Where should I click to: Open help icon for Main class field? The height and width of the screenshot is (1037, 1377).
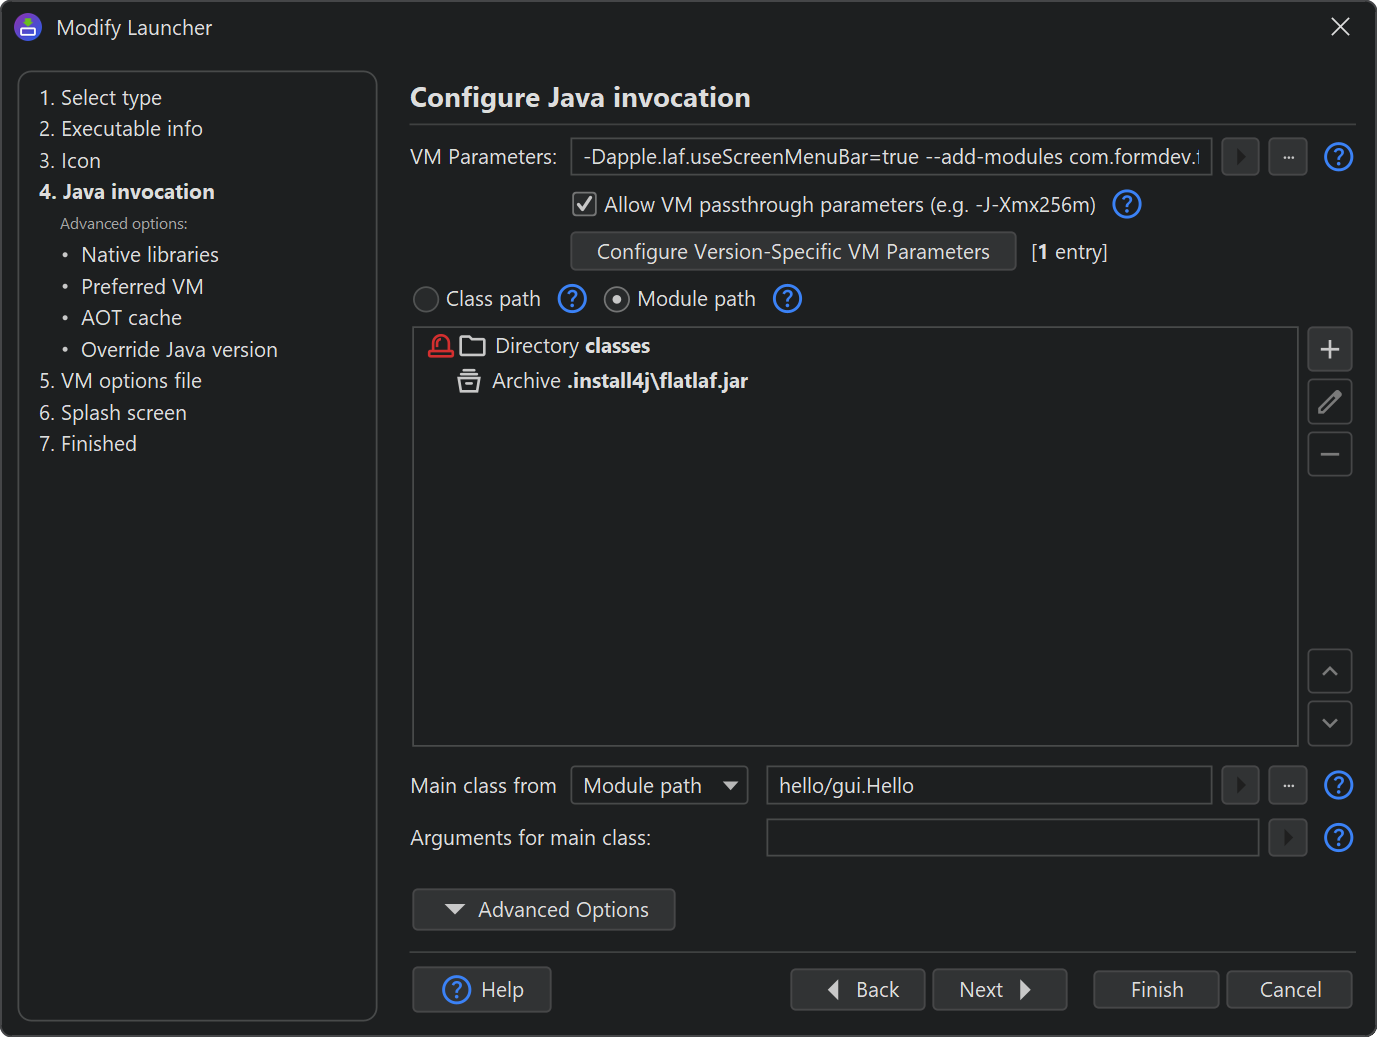pos(1338,785)
